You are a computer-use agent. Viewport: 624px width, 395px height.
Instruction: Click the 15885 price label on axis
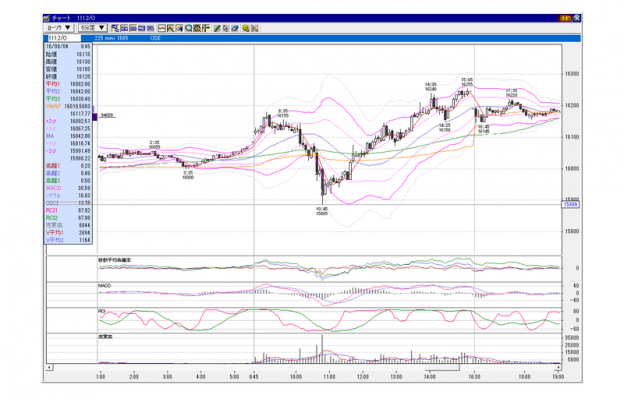pyautogui.click(x=571, y=204)
